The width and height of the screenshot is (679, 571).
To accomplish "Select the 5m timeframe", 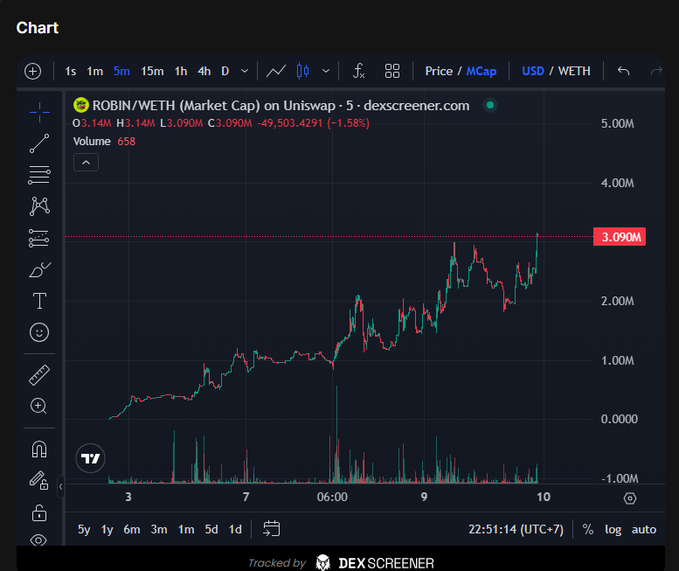I will [x=121, y=71].
